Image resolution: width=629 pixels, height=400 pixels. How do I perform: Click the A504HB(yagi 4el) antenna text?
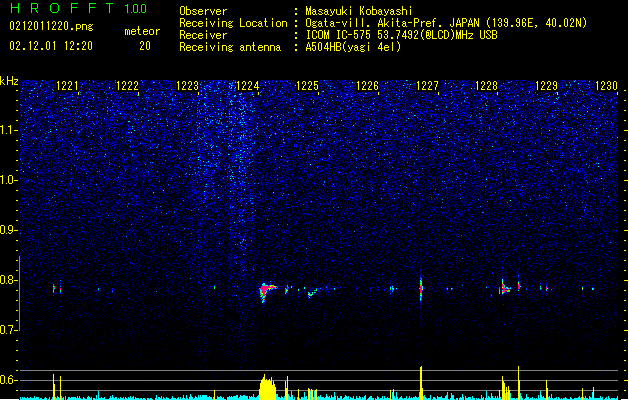[x=353, y=47]
